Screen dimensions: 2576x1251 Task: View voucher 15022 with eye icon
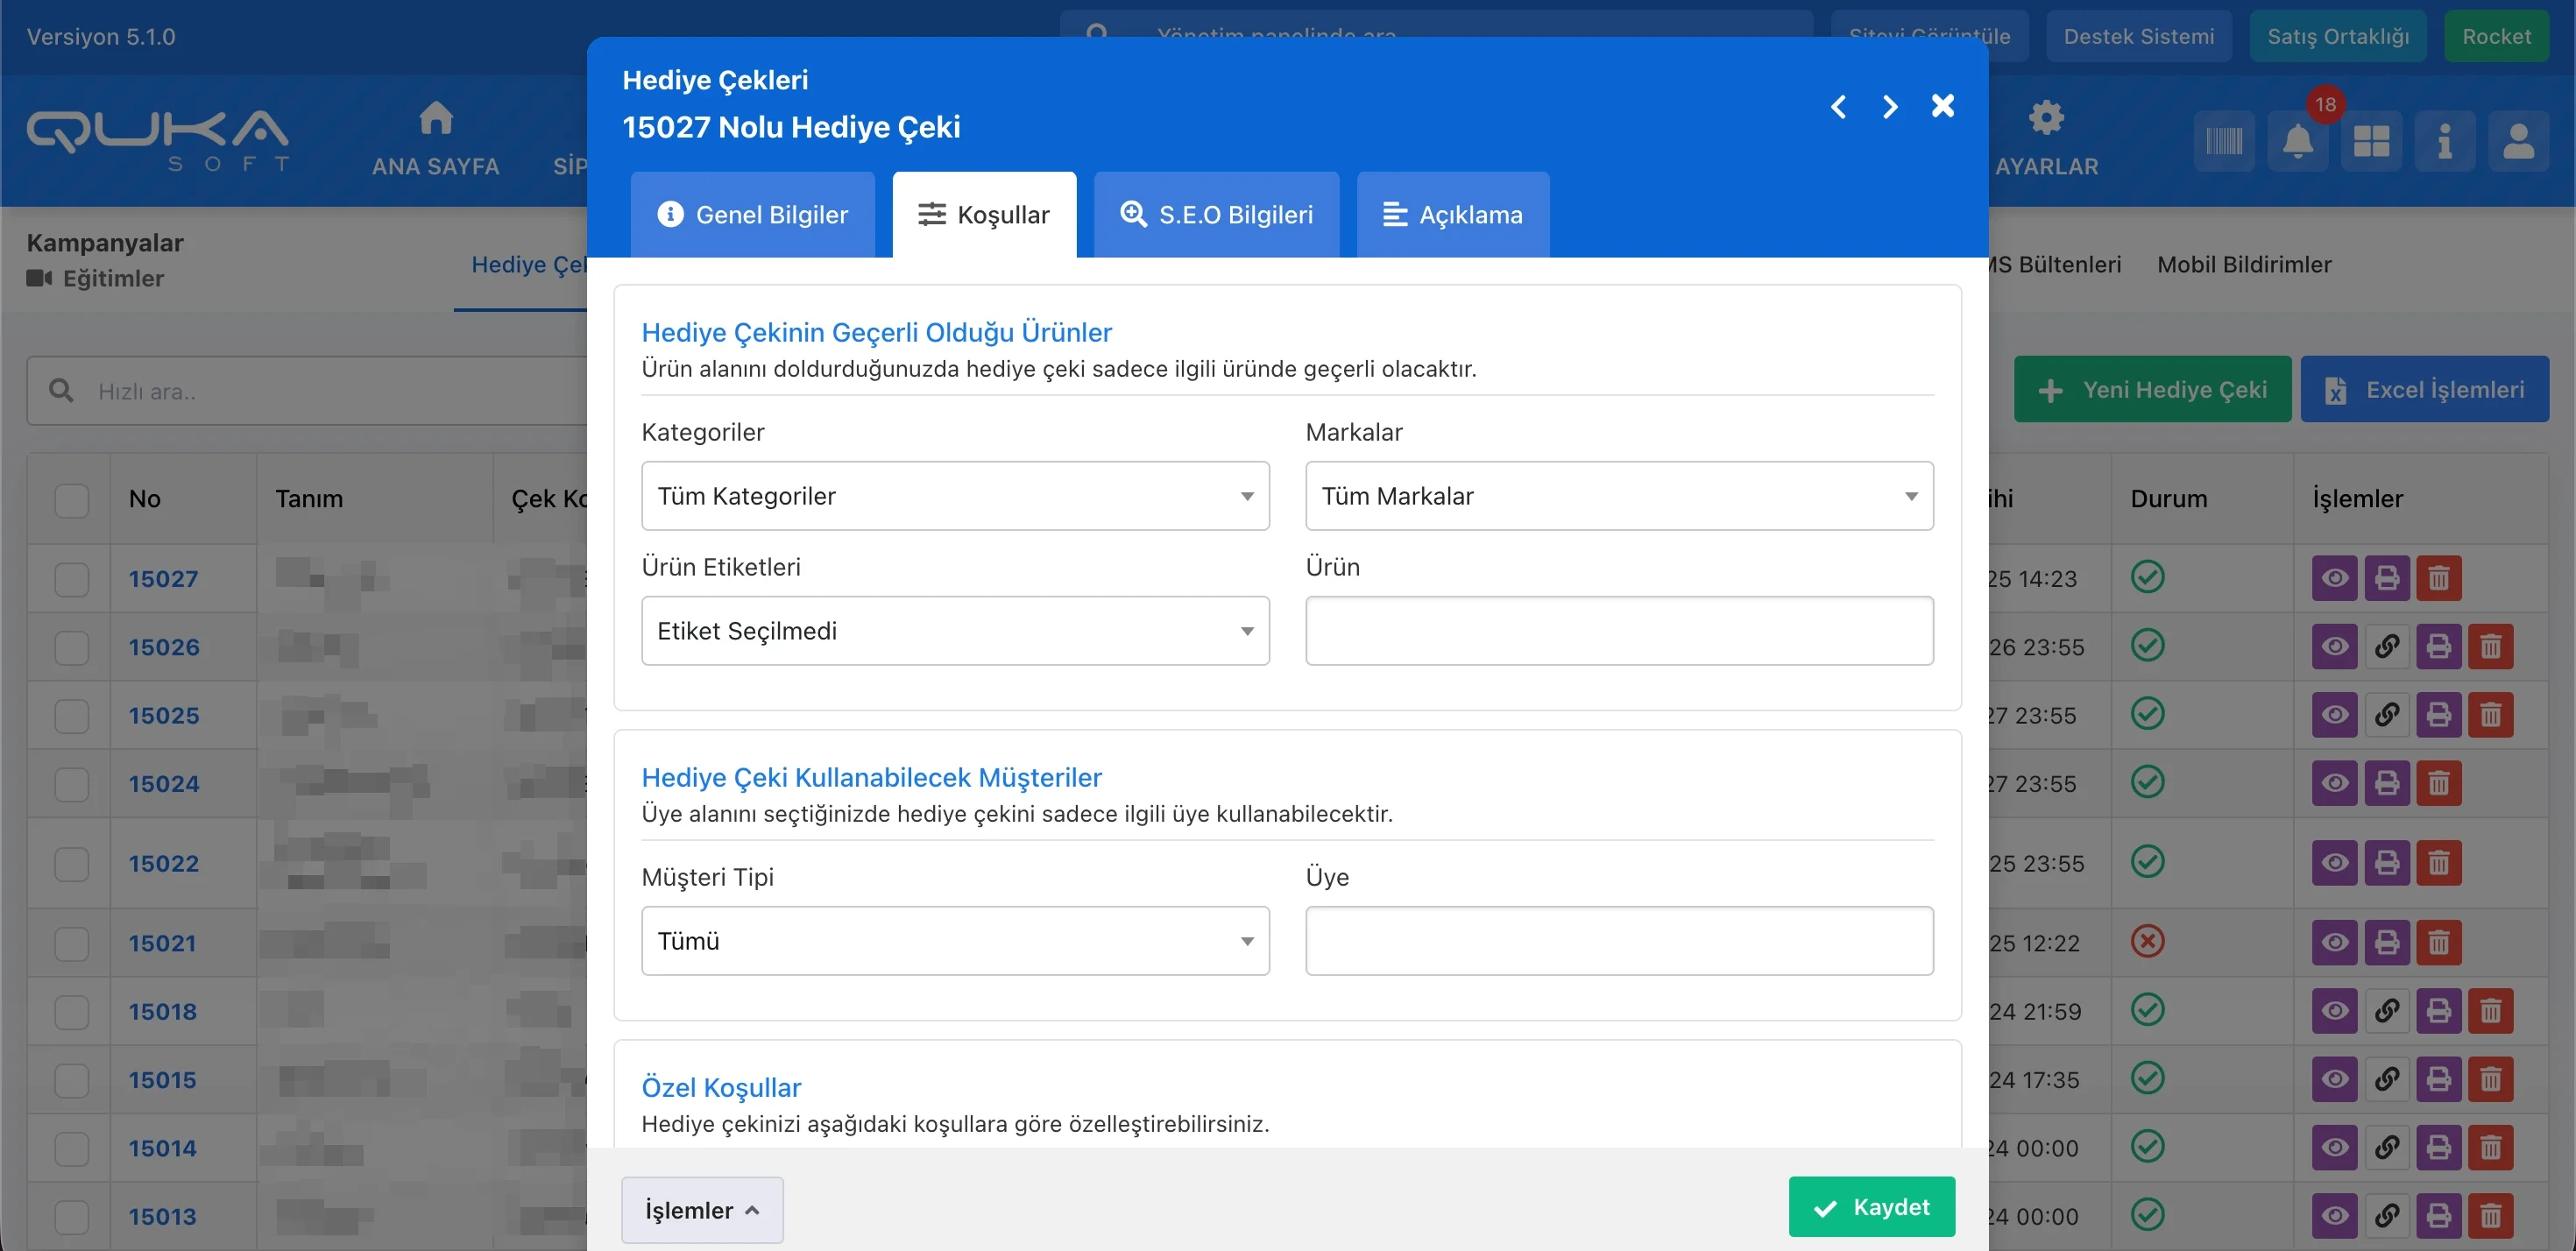tap(2335, 862)
